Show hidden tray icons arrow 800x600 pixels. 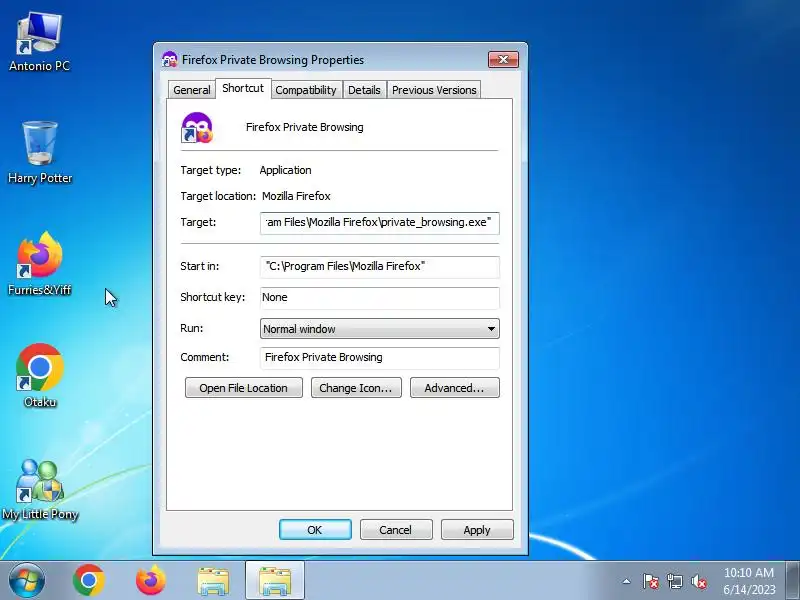[627, 581]
